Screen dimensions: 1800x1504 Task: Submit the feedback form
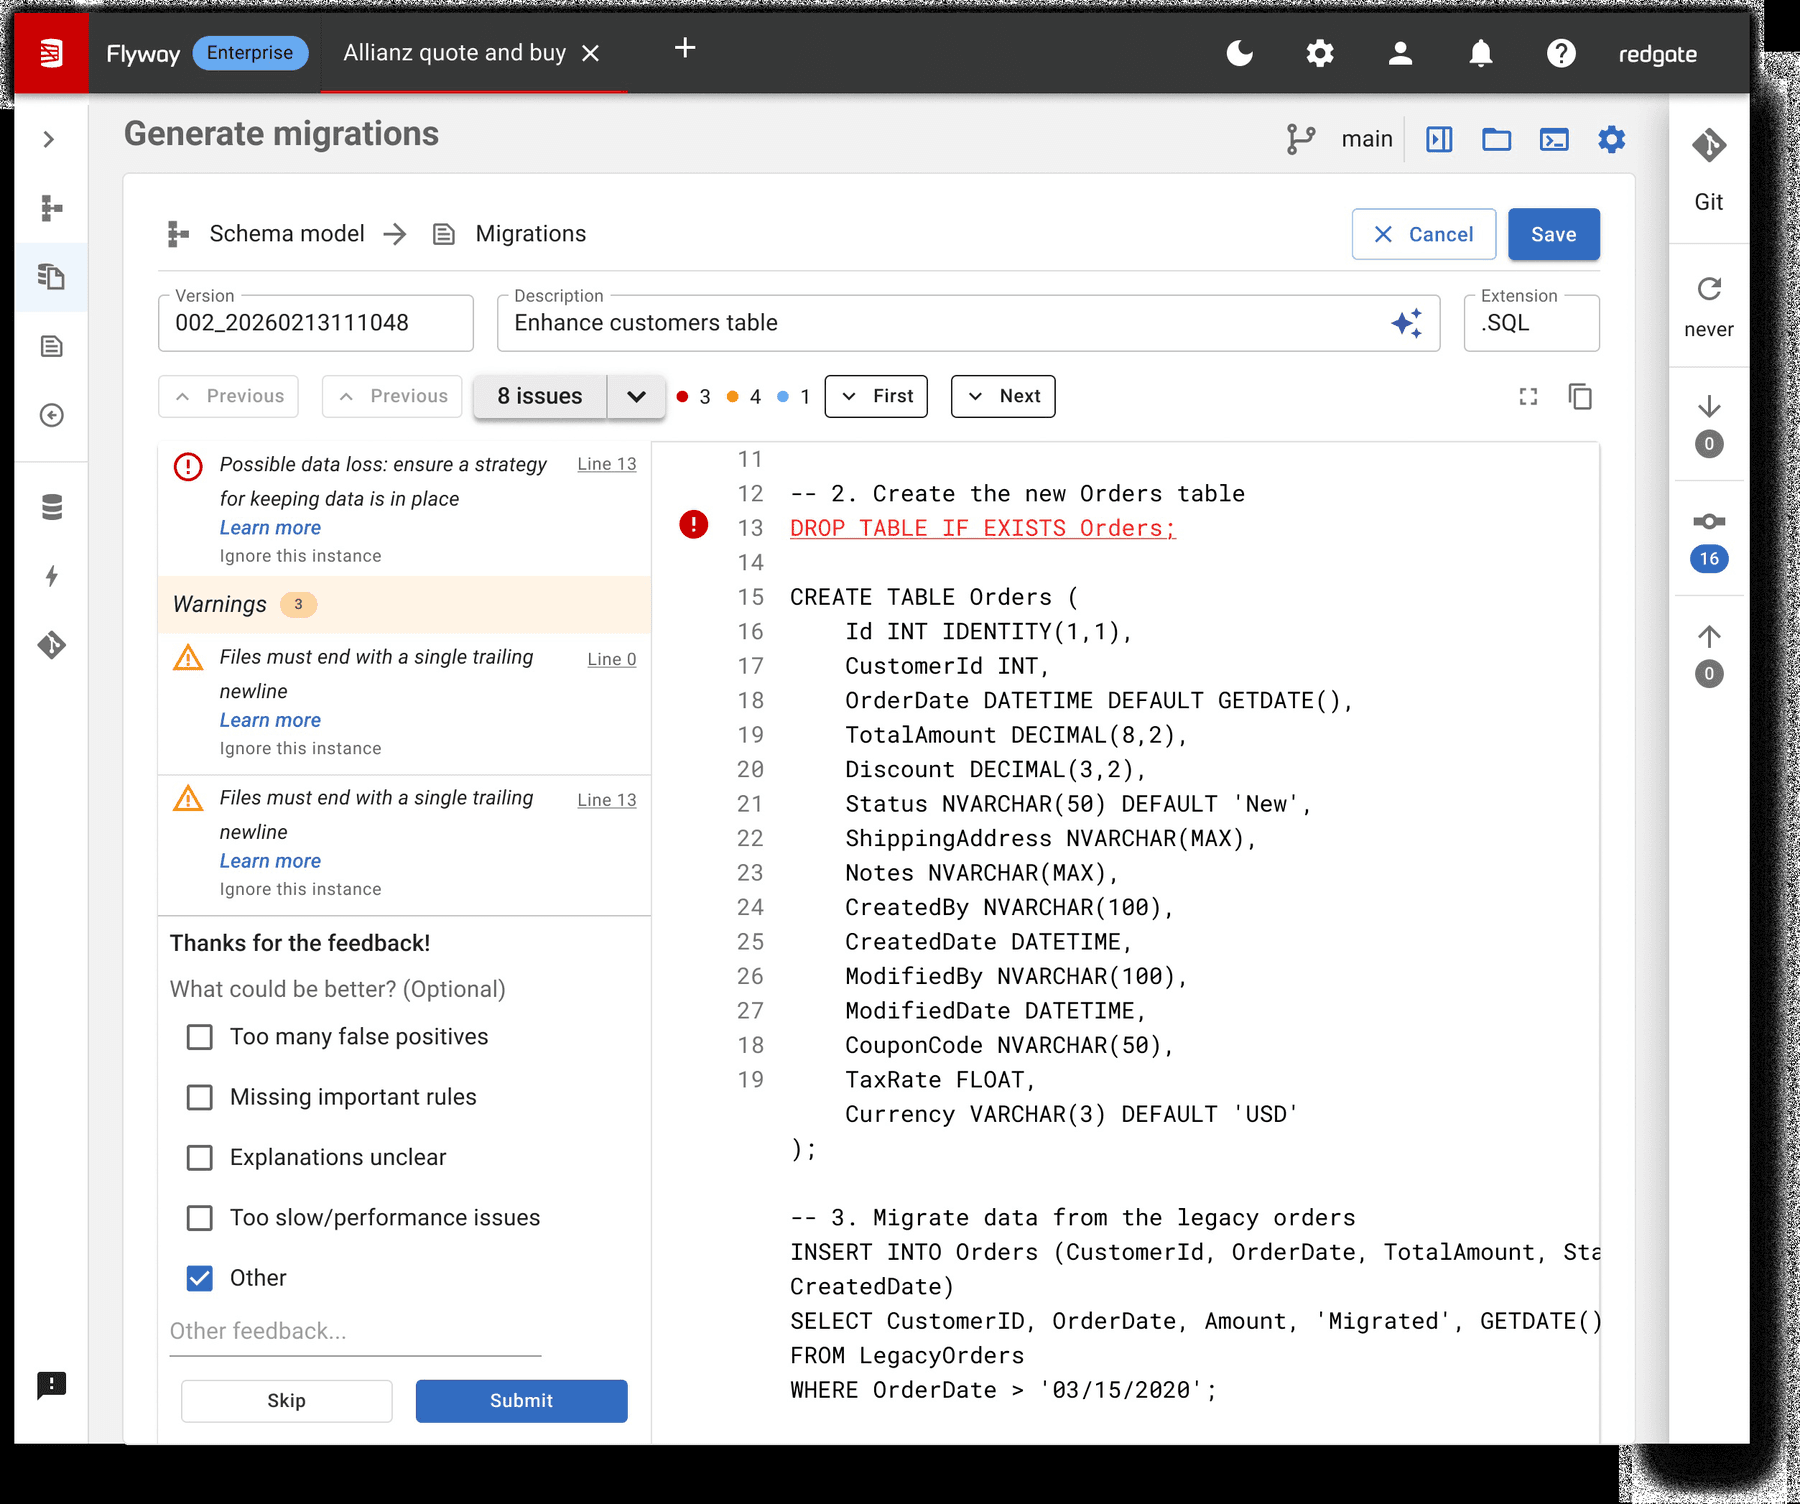(x=522, y=1401)
